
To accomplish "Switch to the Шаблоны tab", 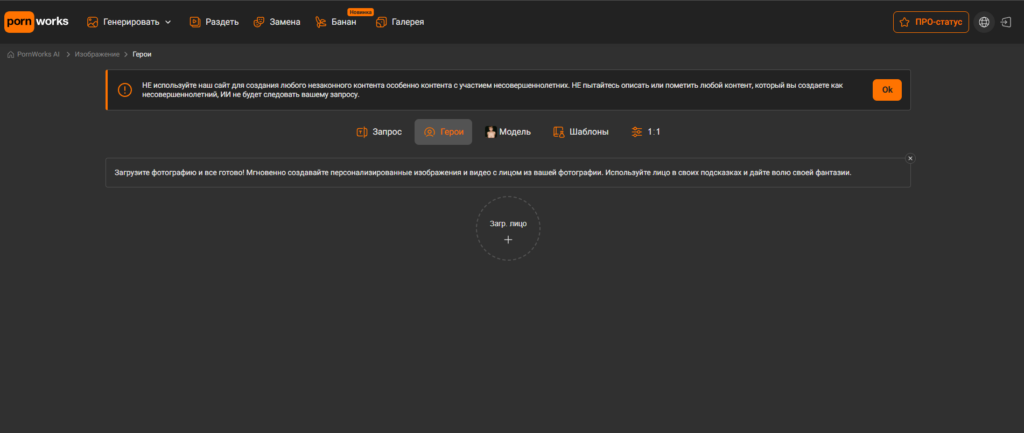I will pyautogui.click(x=581, y=132).
